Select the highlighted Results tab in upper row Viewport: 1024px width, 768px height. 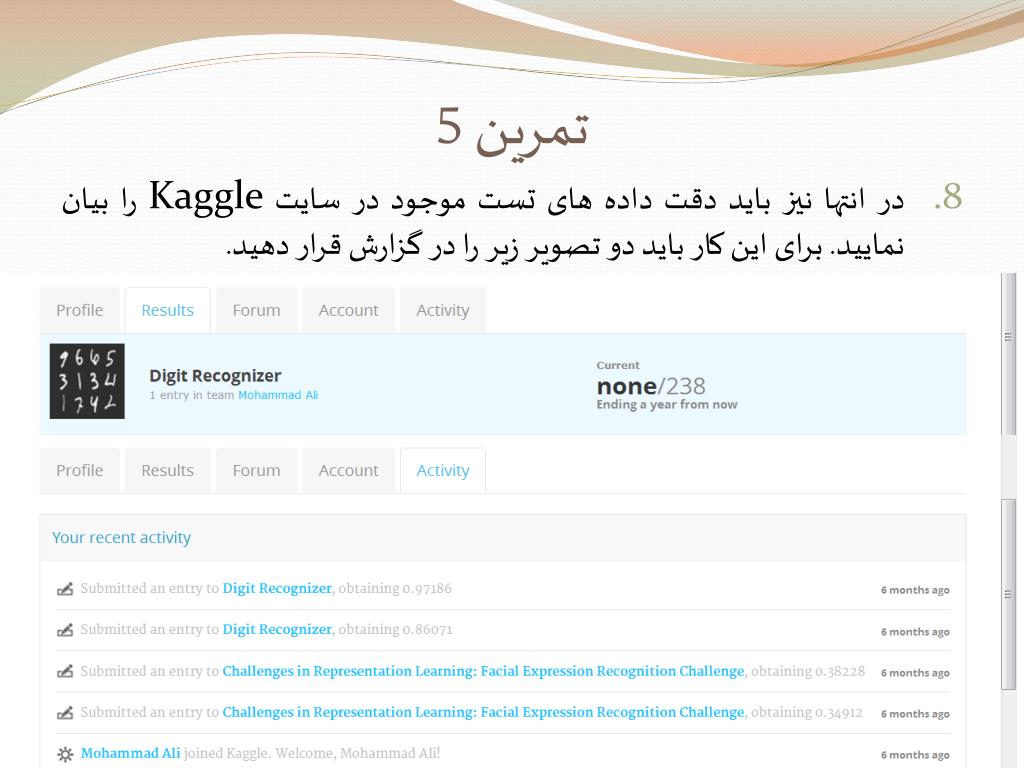(x=168, y=310)
